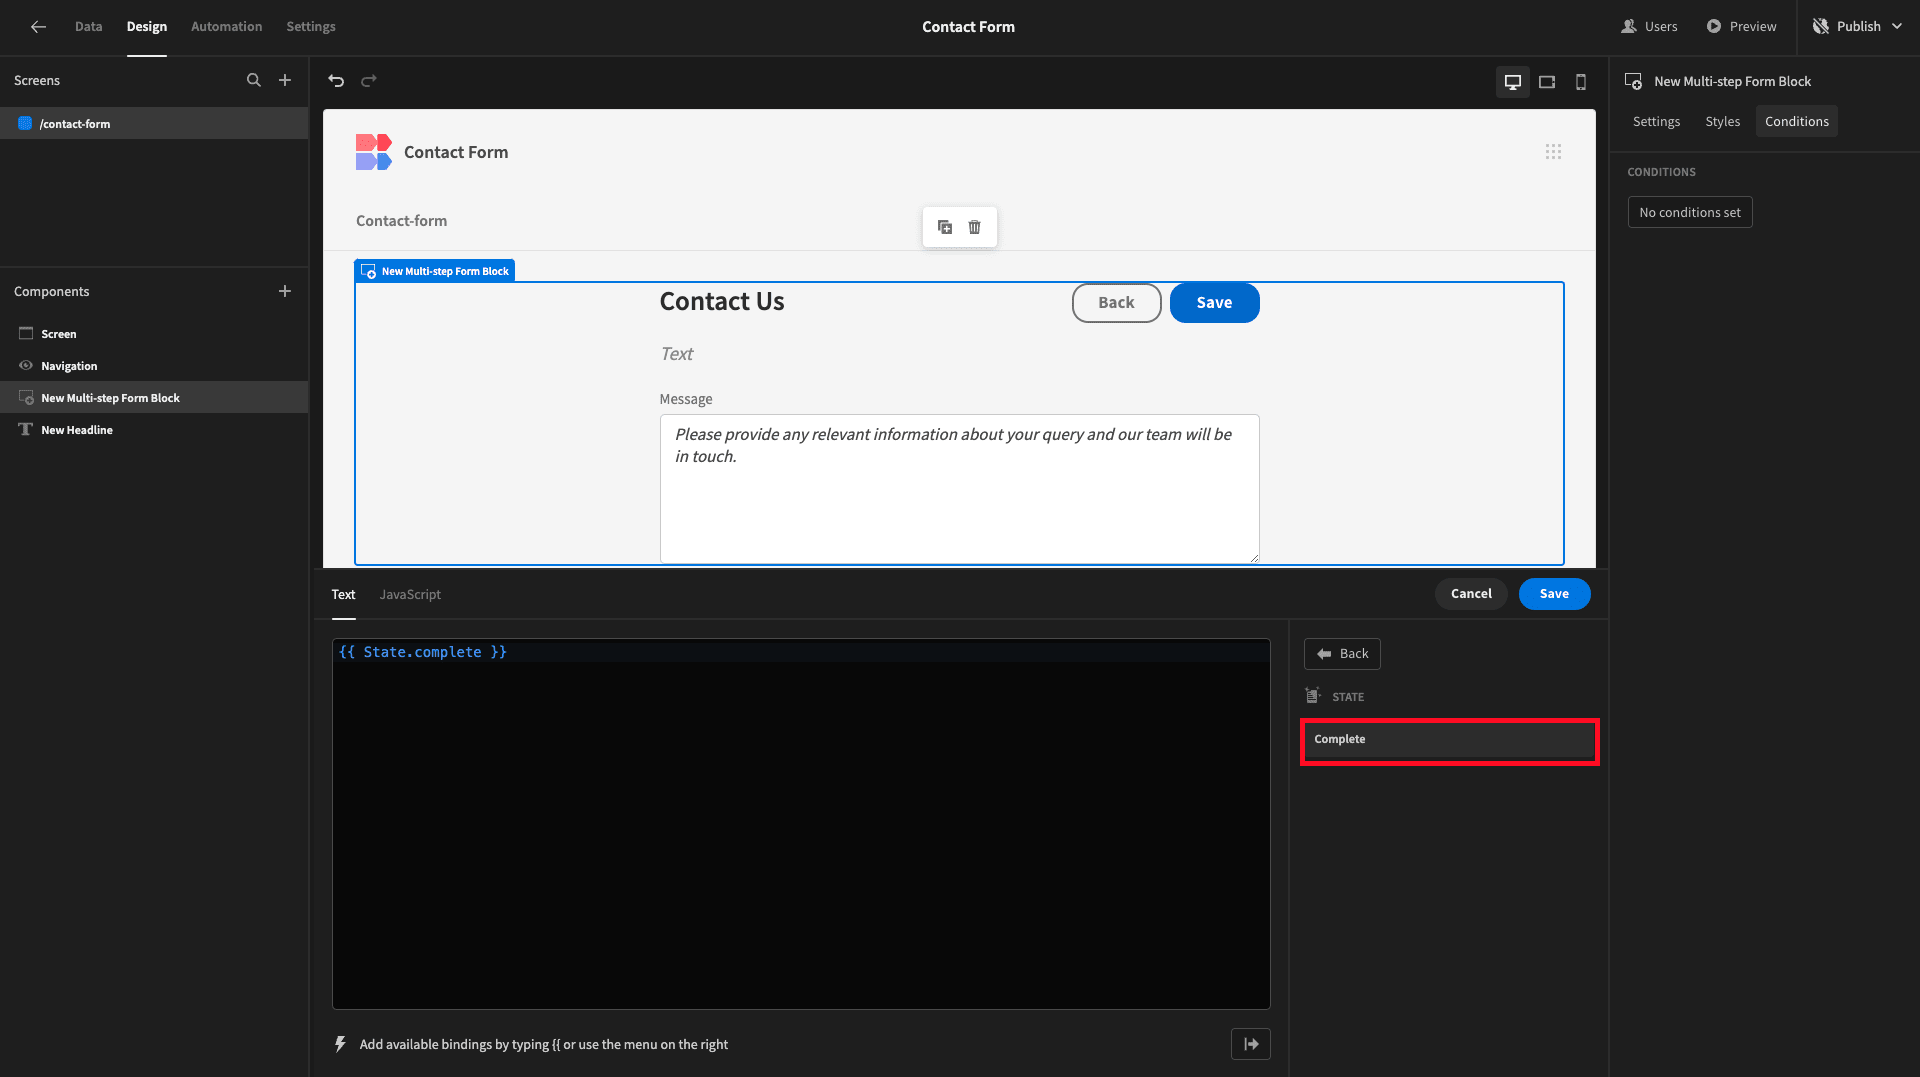Switch to desktop preview icon
Viewport: 1920px width, 1077px height.
(x=1513, y=82)
